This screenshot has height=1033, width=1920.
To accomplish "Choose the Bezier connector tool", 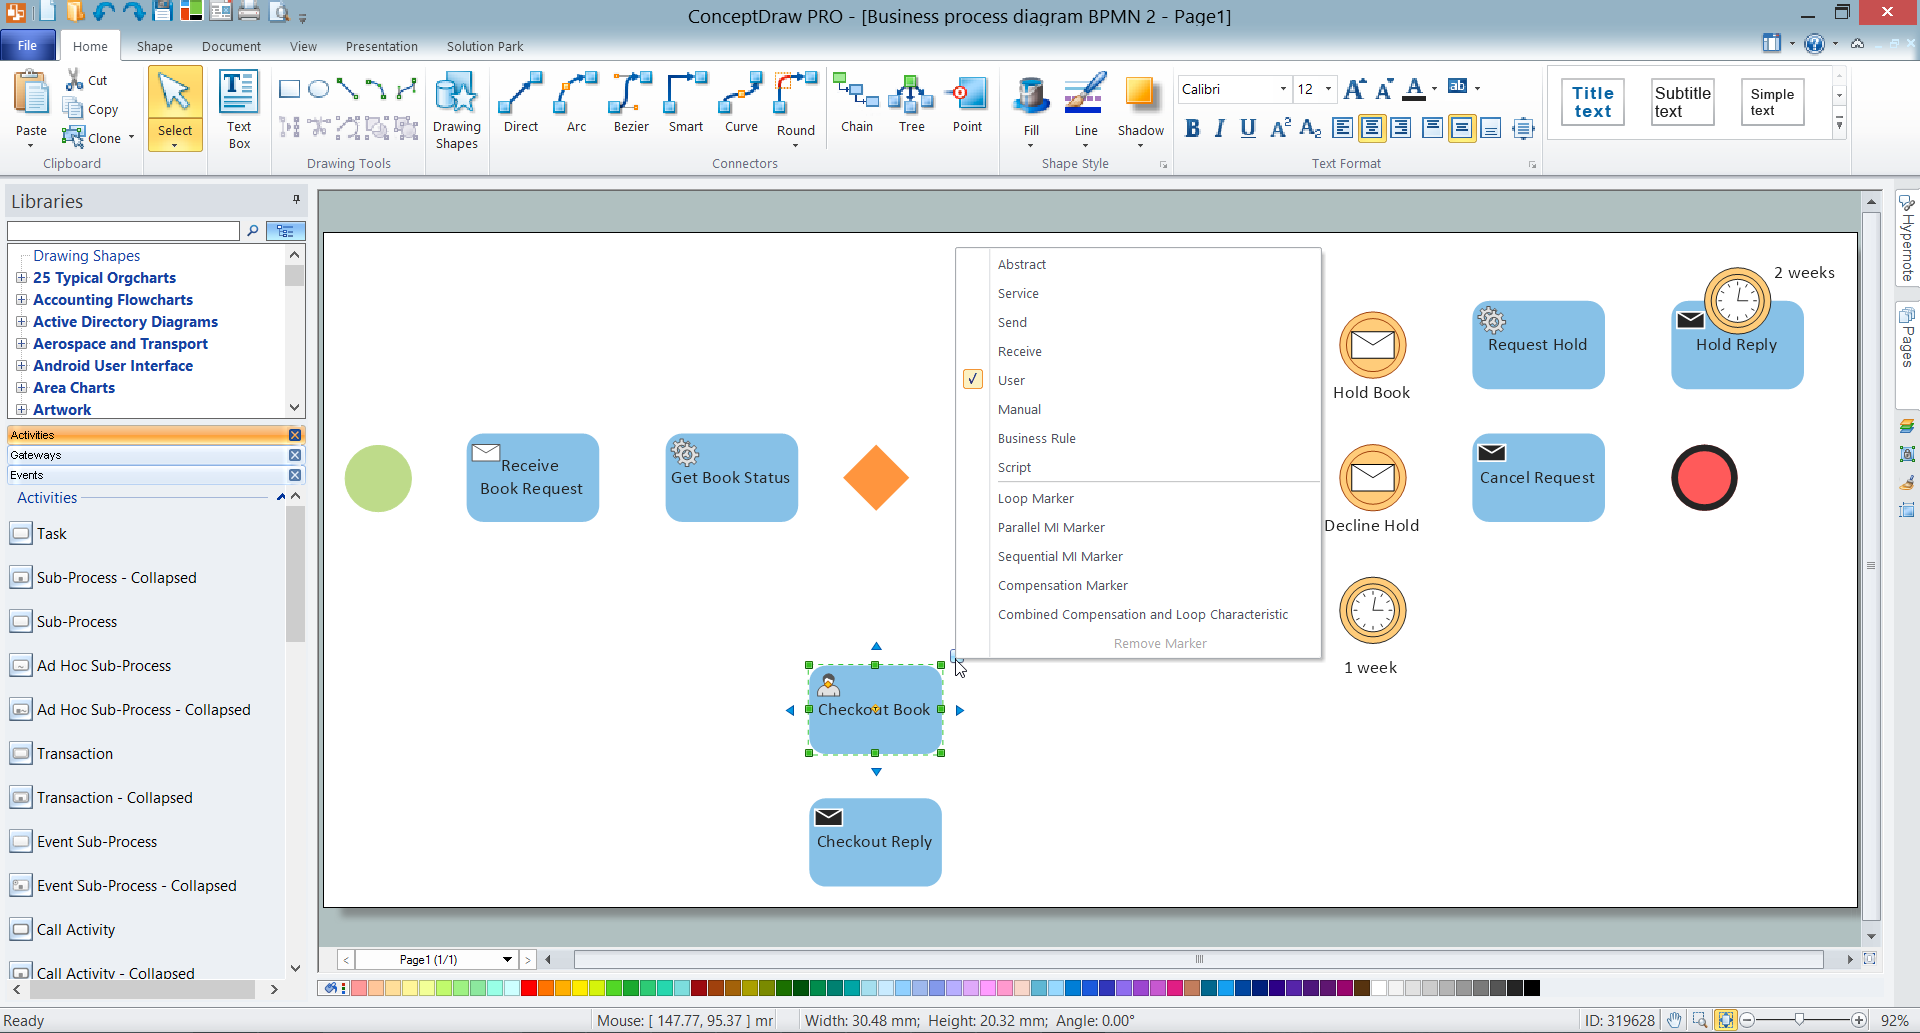I will pyautogui.click(x=631, y=103).
